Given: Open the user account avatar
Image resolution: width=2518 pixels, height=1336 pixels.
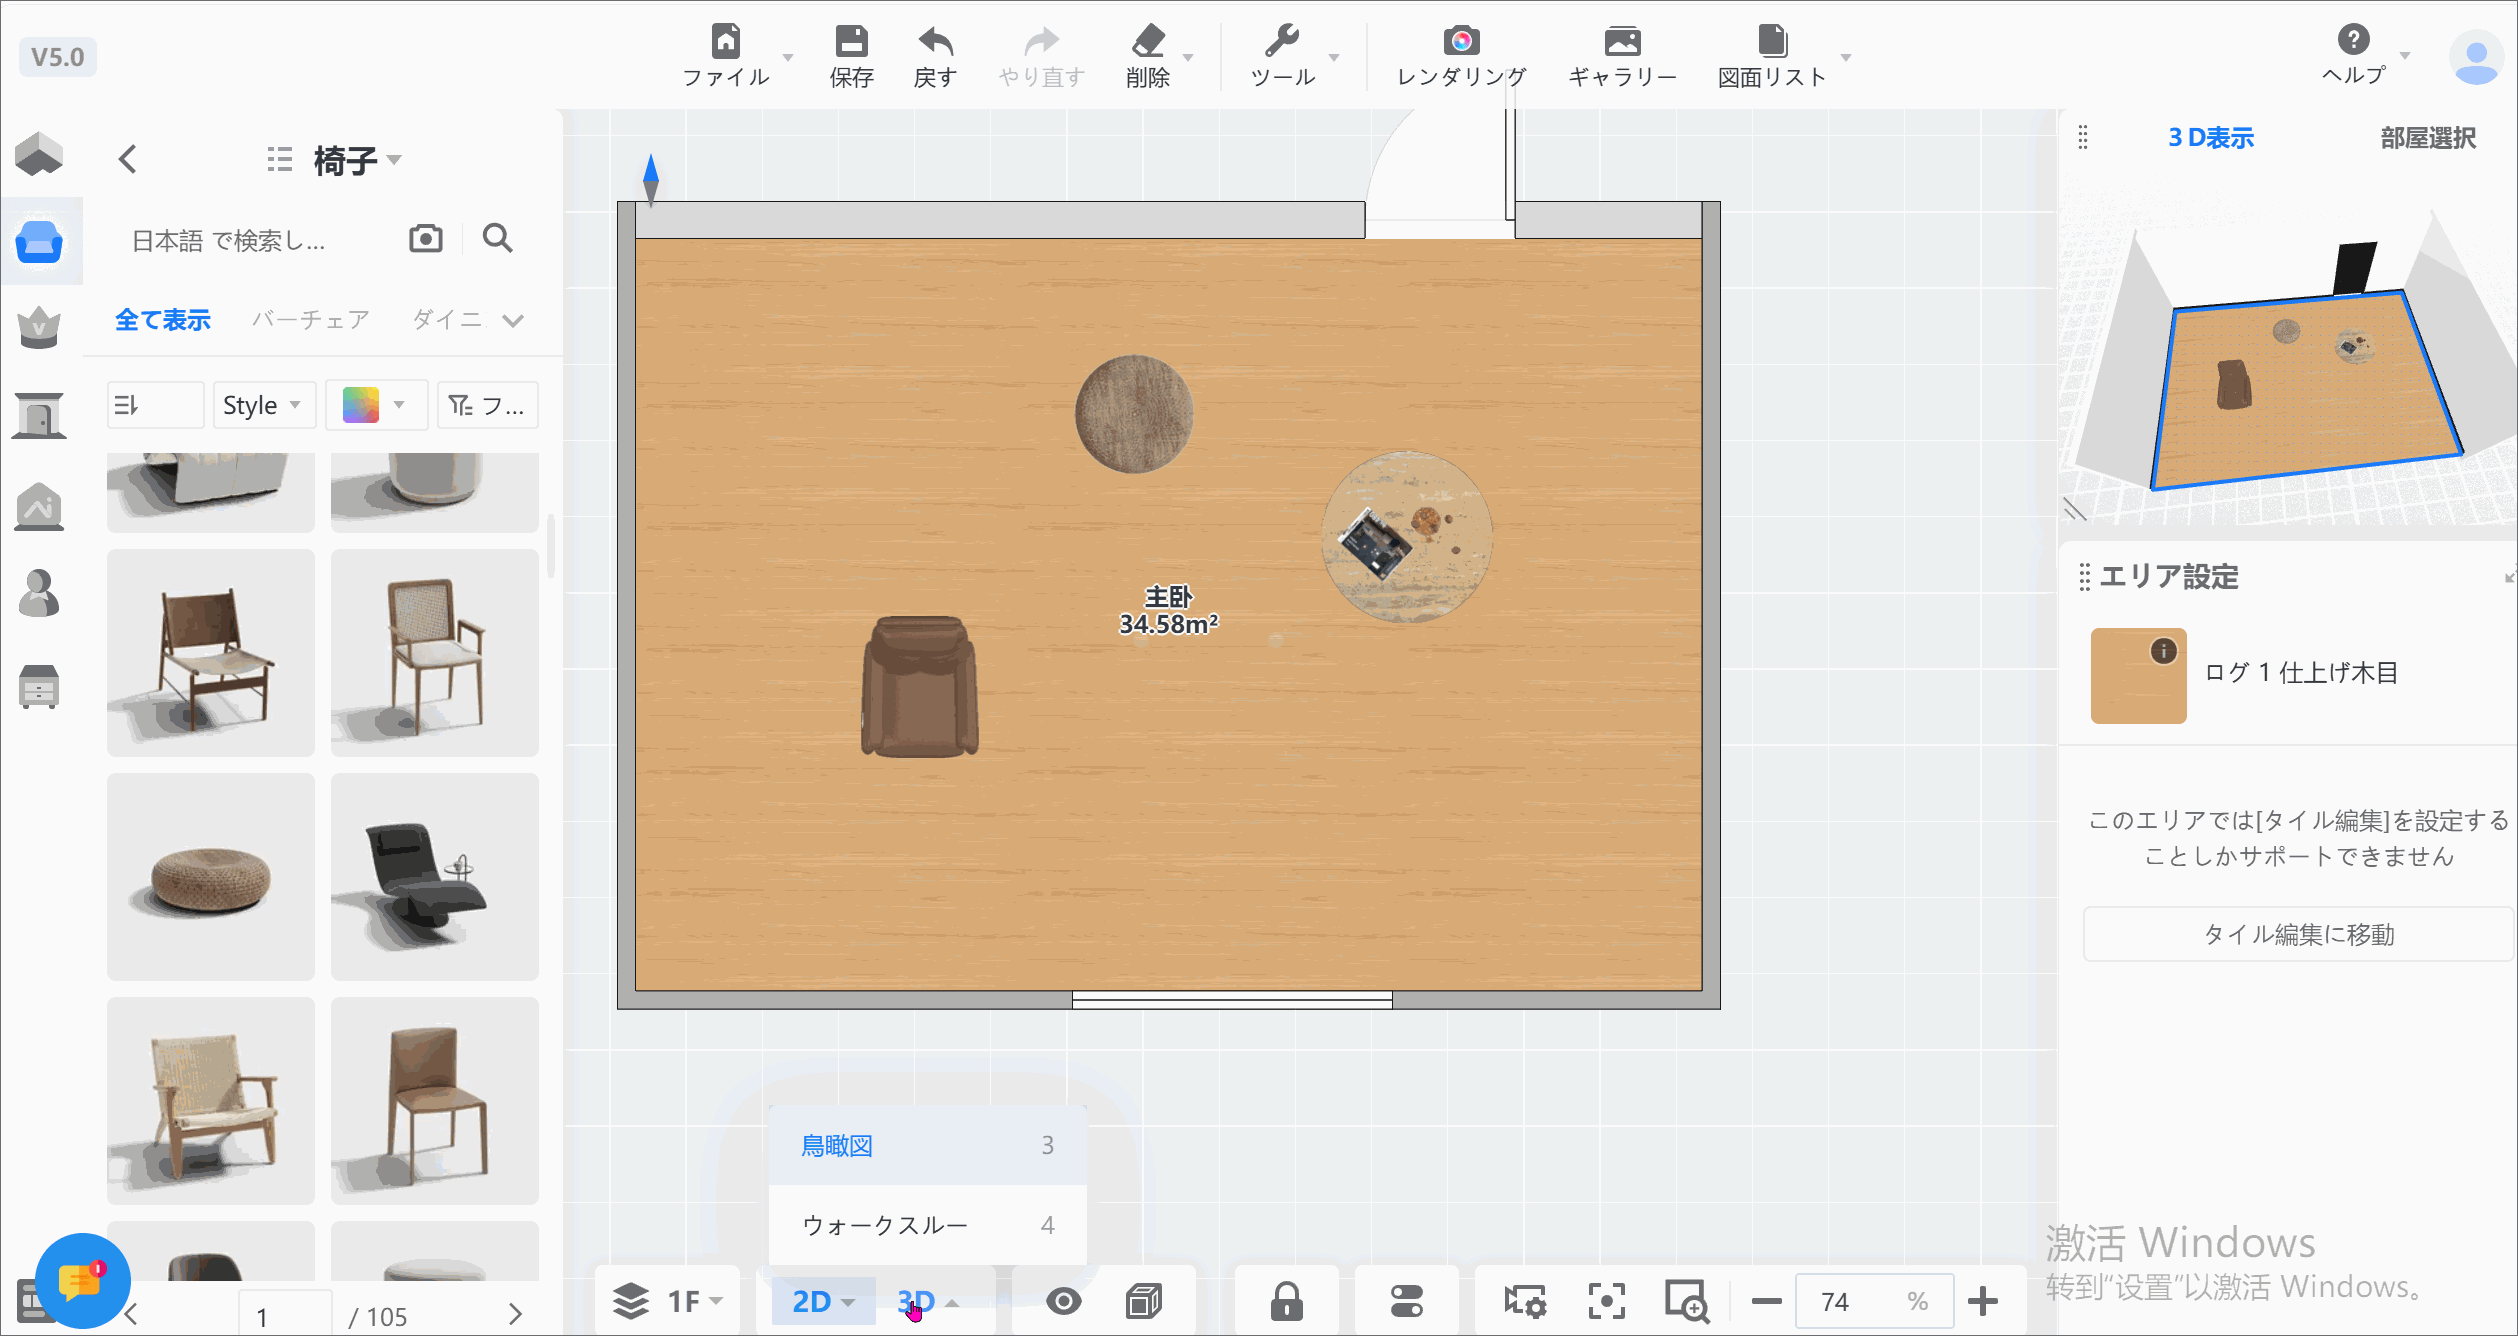Looking at the screenshot, I should [2476, 58].
